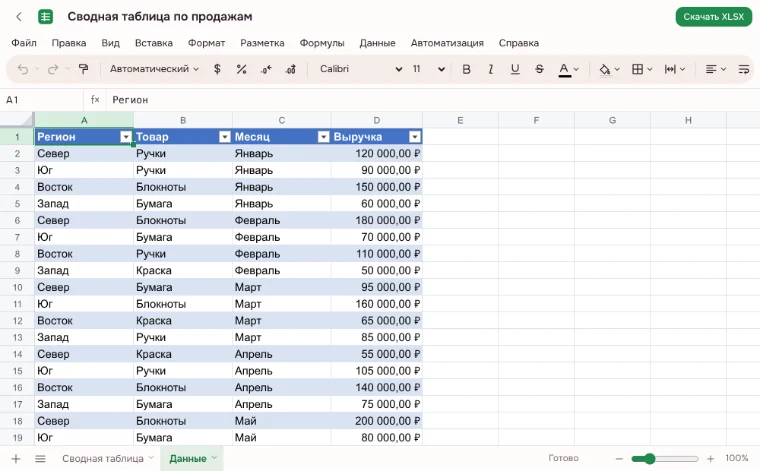Apply currency format with dollar icon

click(217, 69)
